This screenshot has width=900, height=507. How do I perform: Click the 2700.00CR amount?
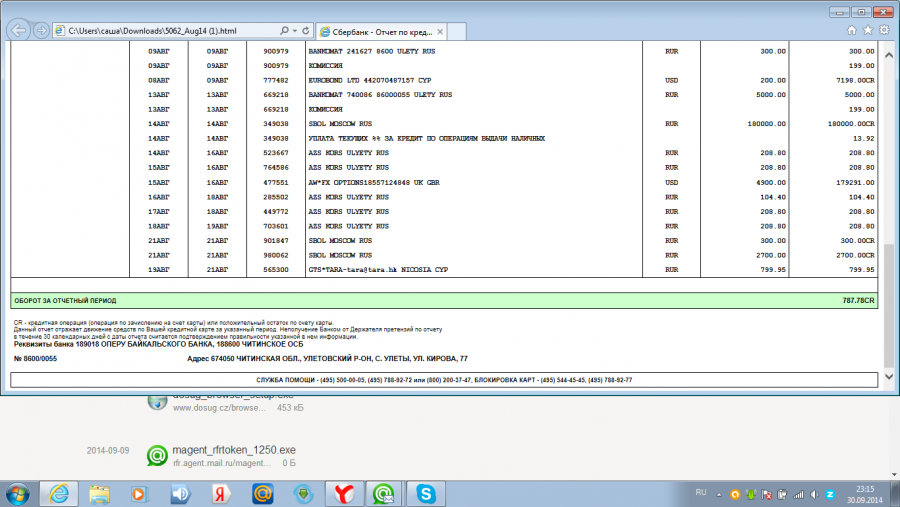(855, 255)
